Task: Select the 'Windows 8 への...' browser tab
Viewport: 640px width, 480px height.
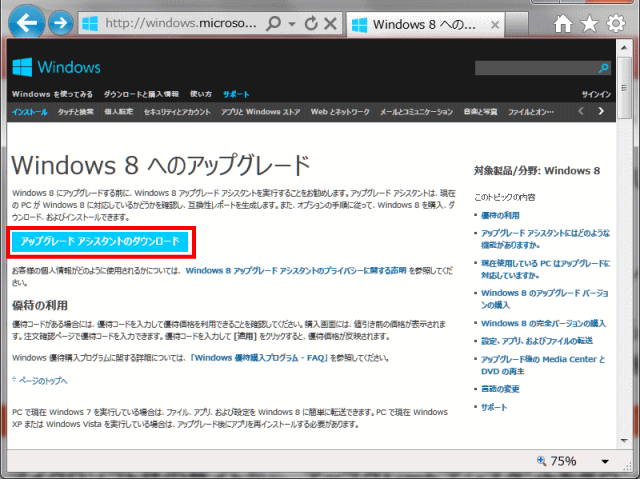Action: pyautogui.click(x=425, y=24)
